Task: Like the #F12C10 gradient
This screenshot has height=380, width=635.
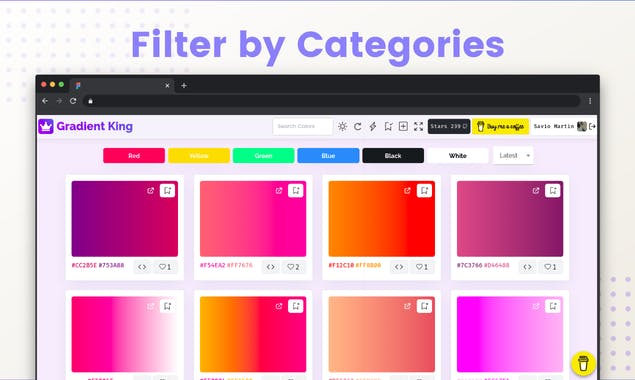Action: tap(422, 267)
